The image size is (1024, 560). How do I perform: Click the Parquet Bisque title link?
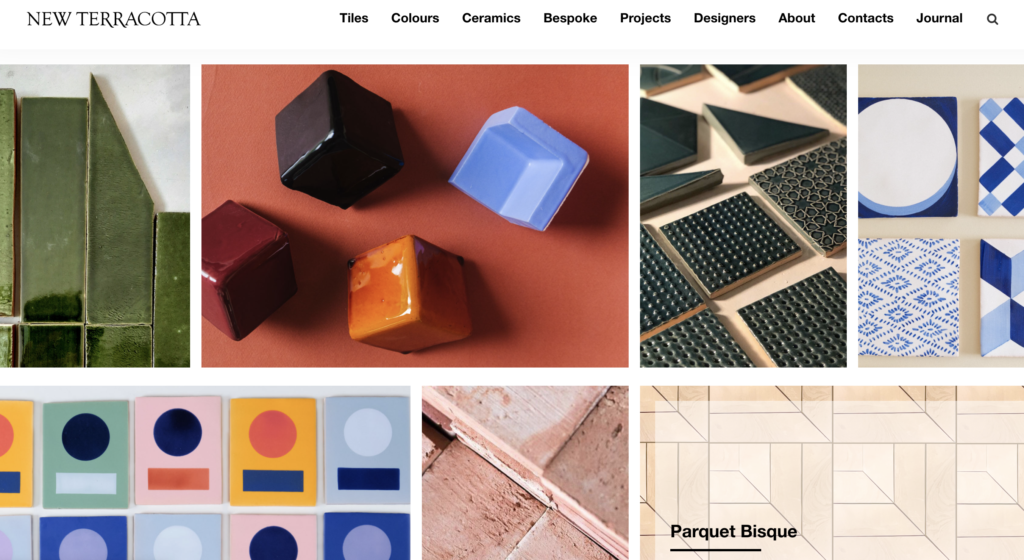[733, 531]
